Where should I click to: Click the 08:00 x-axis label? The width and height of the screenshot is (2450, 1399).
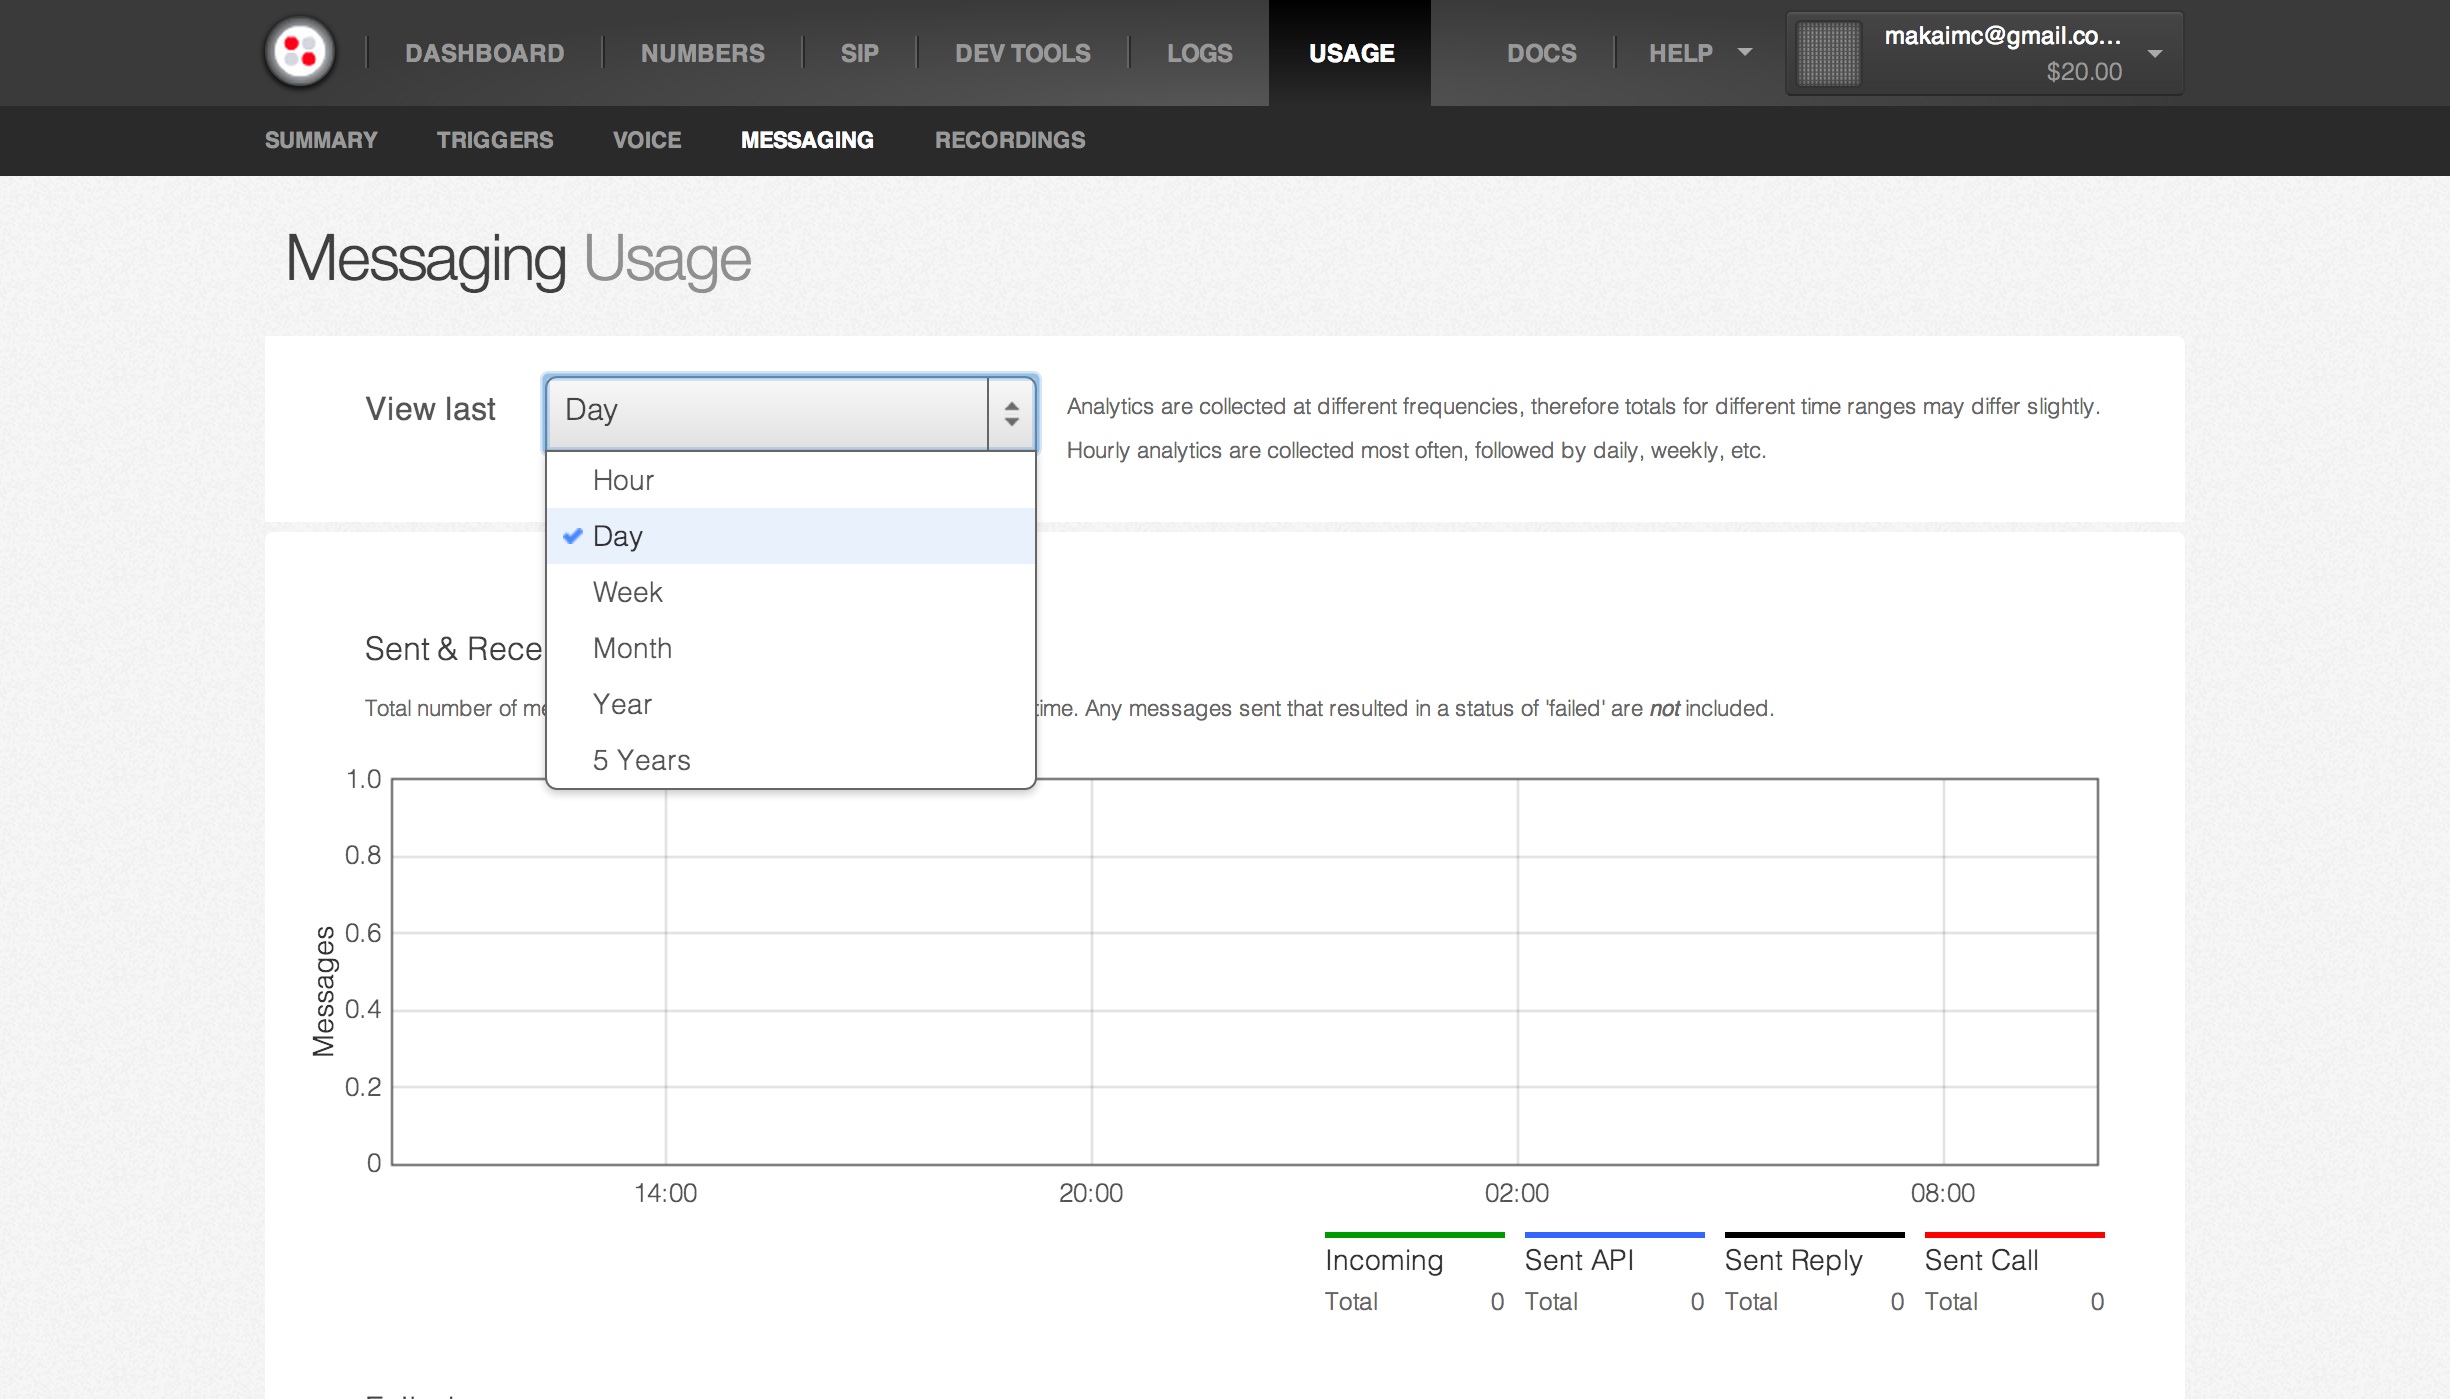pos(1943,1193)
